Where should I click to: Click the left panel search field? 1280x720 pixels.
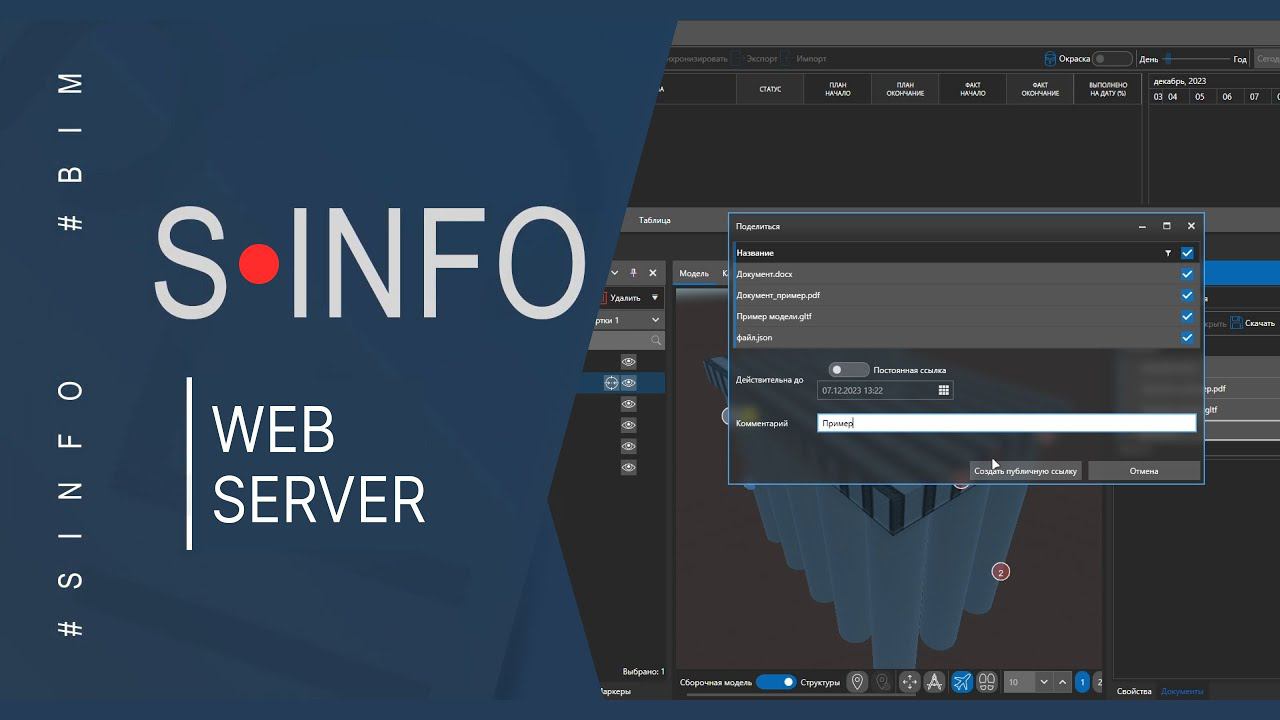(x=627, y=340)
